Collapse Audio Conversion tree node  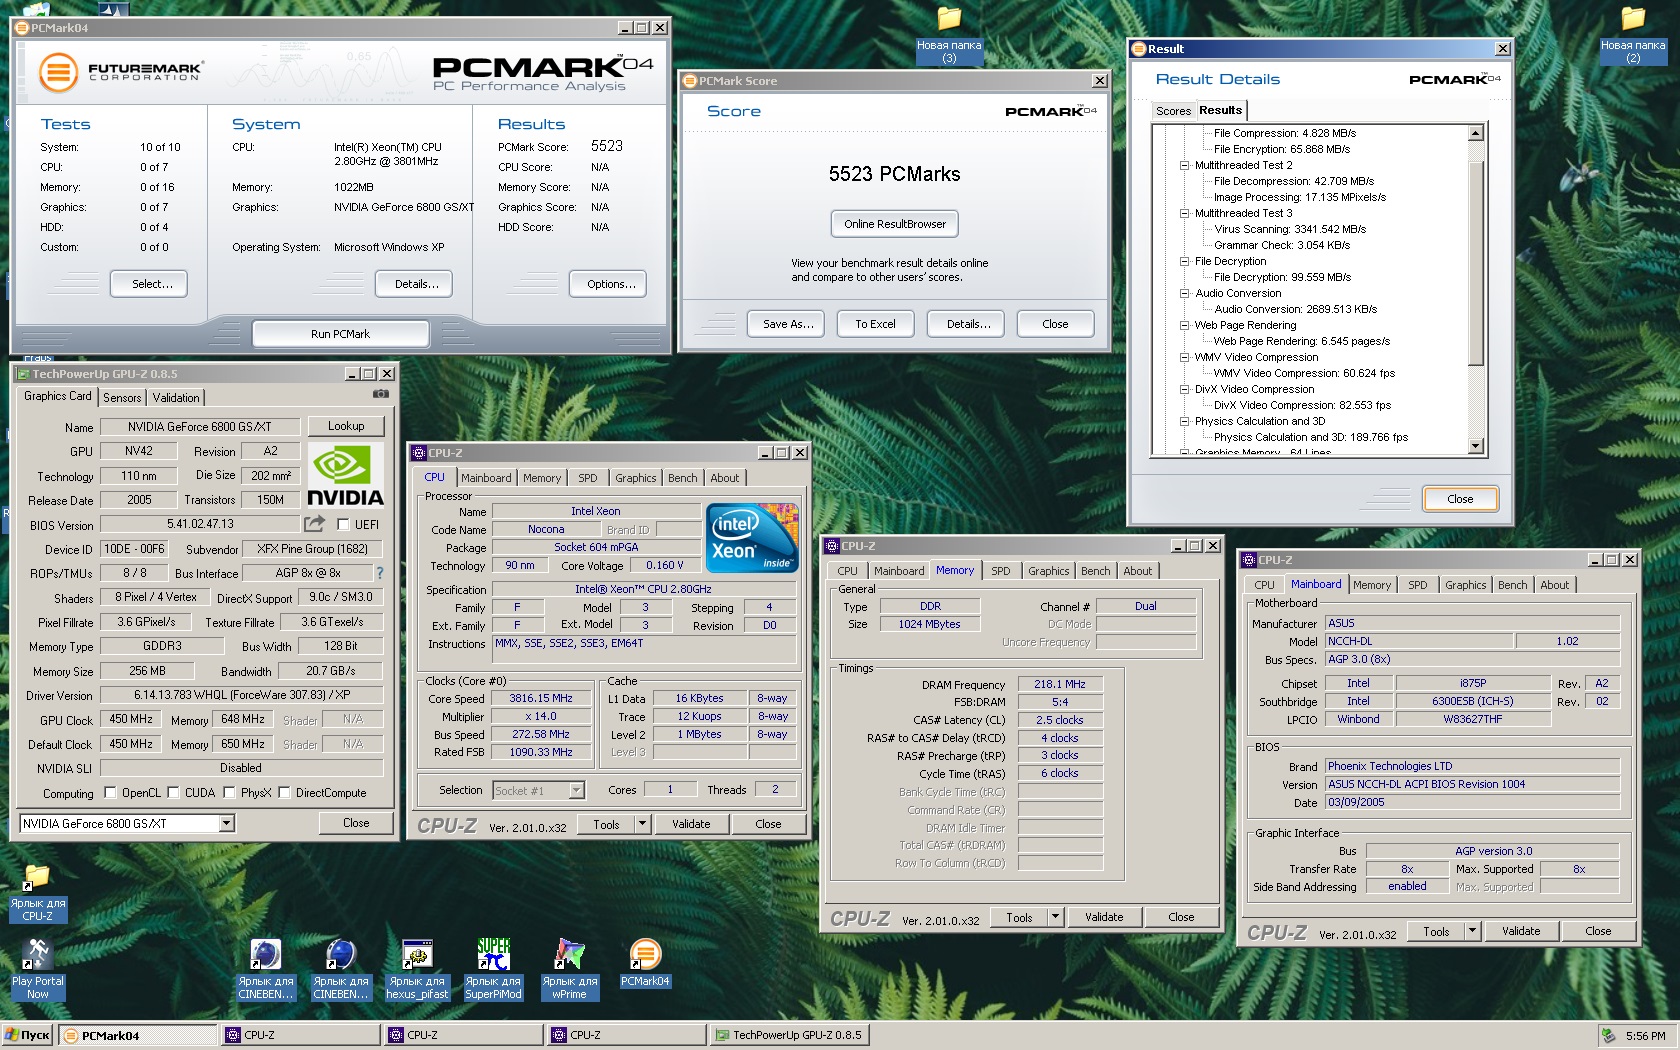point(1184,293)
